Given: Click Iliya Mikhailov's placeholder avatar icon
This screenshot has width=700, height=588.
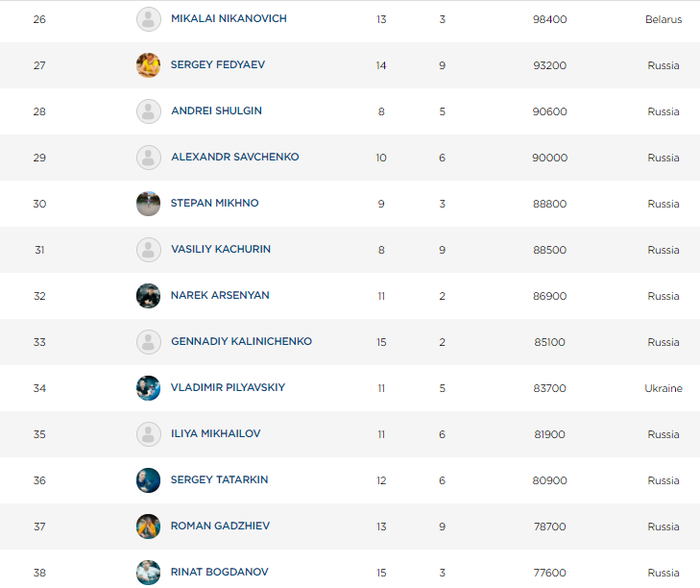Looking at the screenshot, I should 148,433.
